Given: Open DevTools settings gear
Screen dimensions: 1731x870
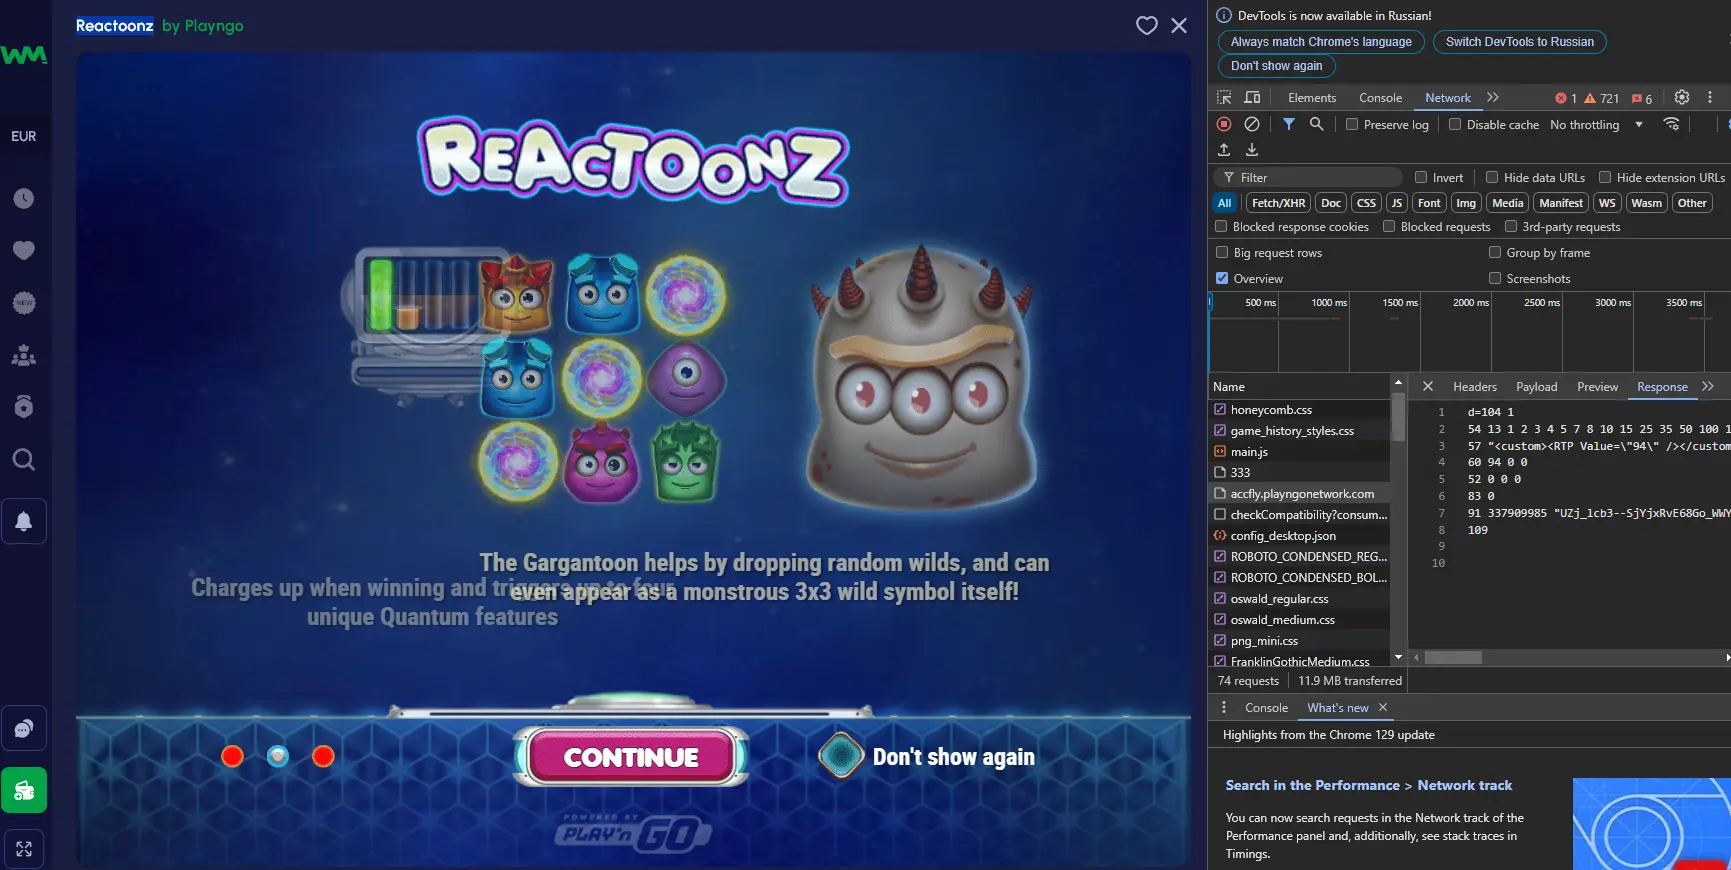Looking at the screenshot, I should (x=1682, y=98).
